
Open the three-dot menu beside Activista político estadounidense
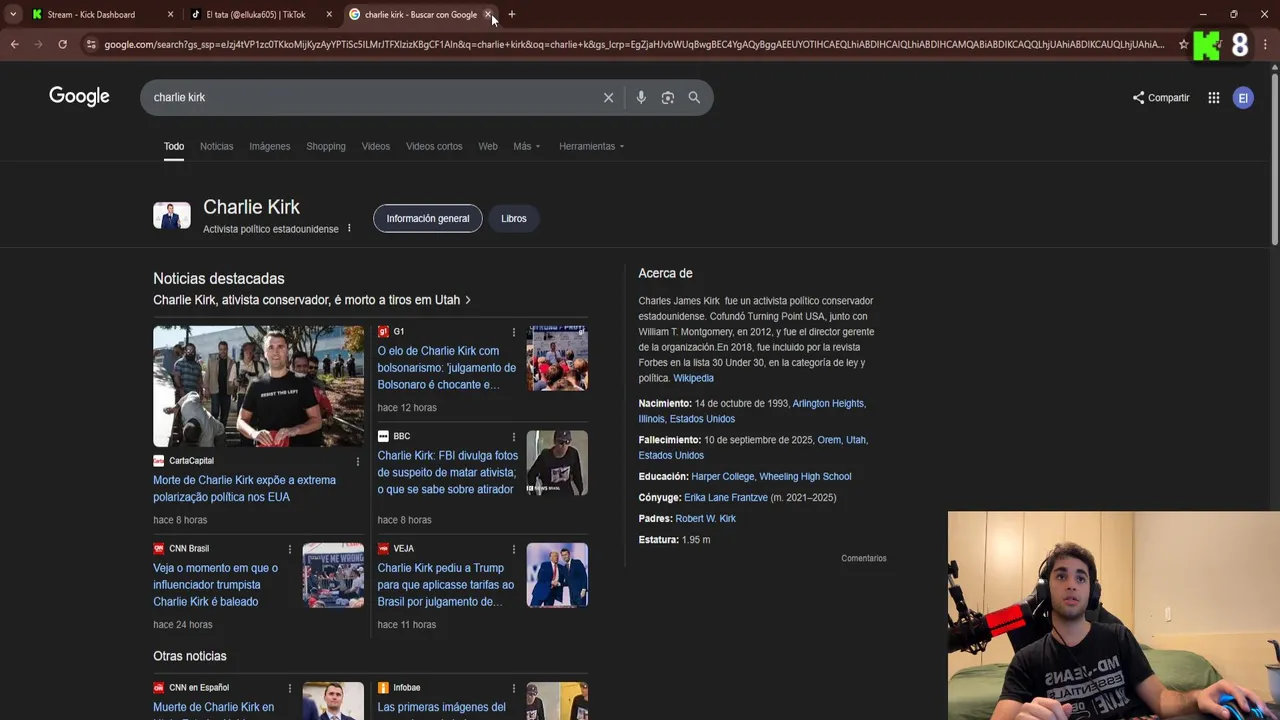coord(349,229)
